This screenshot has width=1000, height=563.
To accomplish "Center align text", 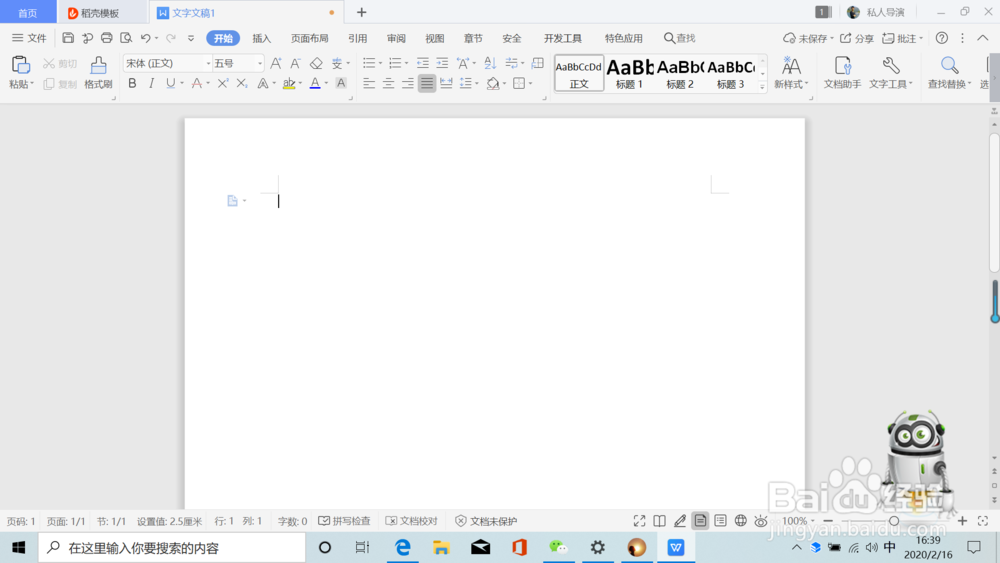I will pyautogui.click(x=388, y=83).
